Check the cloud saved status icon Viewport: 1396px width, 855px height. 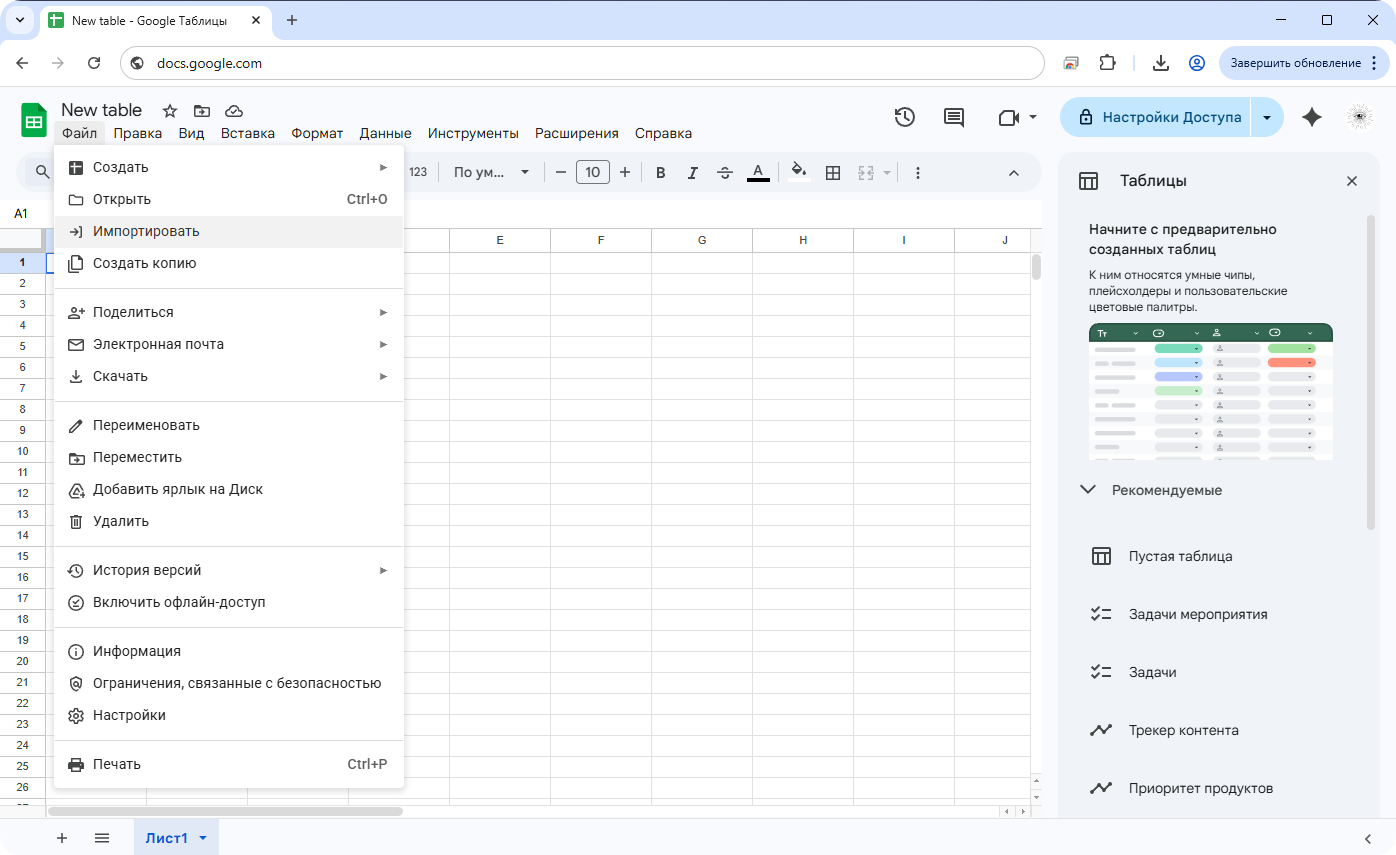[x=234, y=111]
